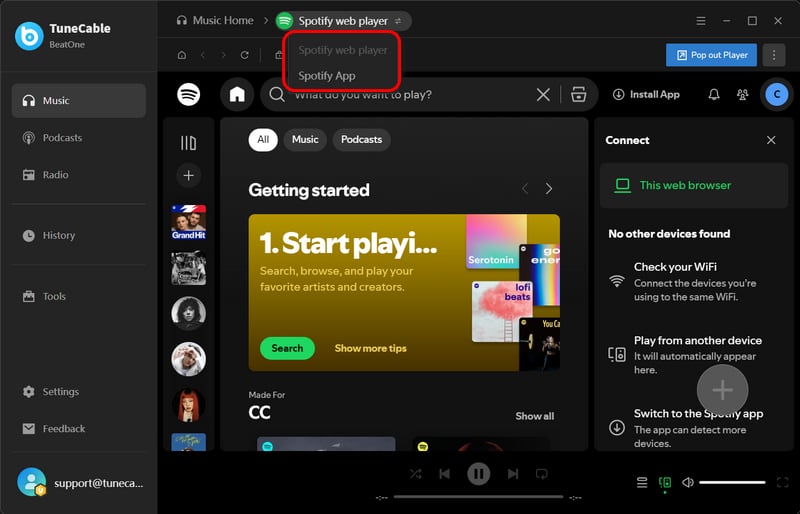Clear the search field with X

point(543,94)
